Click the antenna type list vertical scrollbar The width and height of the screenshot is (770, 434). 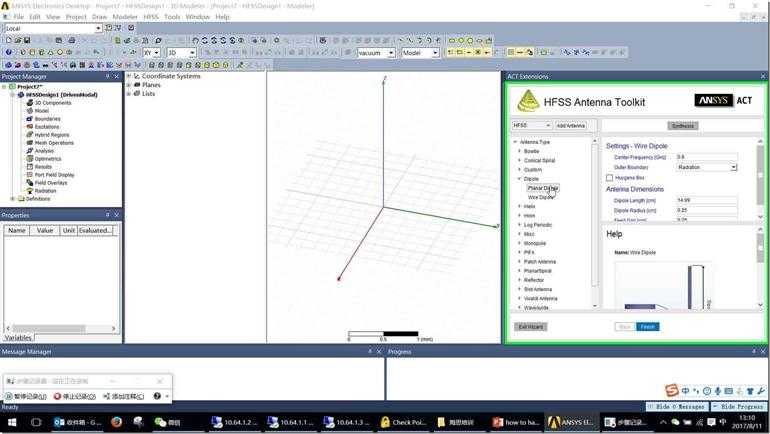click(x=595, y=214)
